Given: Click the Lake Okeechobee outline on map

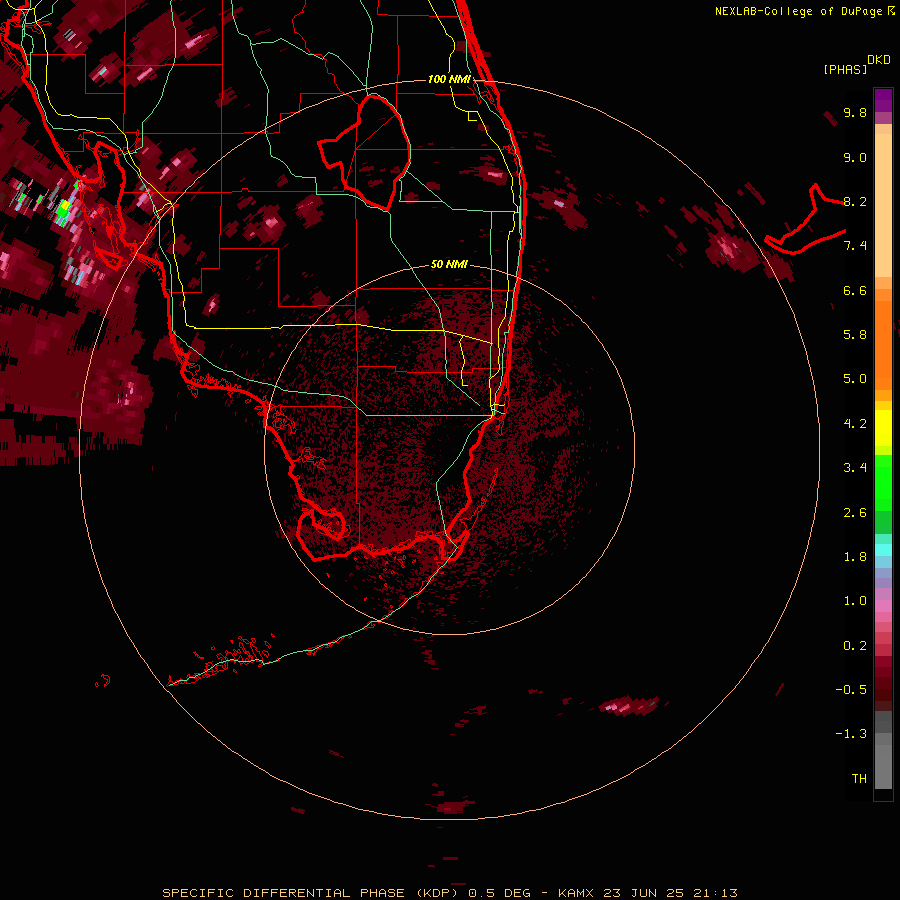Looking at the screenshot, I should pos(364,152).
